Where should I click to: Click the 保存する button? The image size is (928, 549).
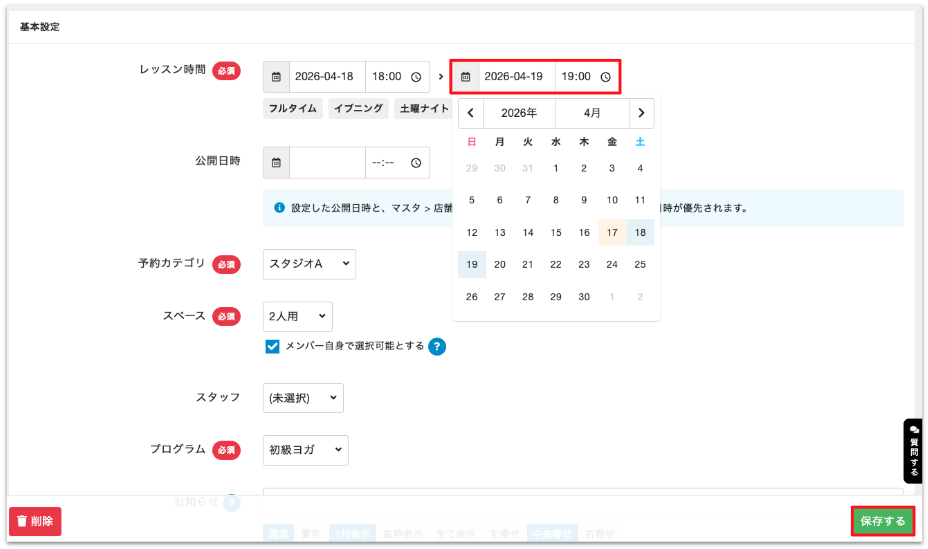click(x=882, y=521)
